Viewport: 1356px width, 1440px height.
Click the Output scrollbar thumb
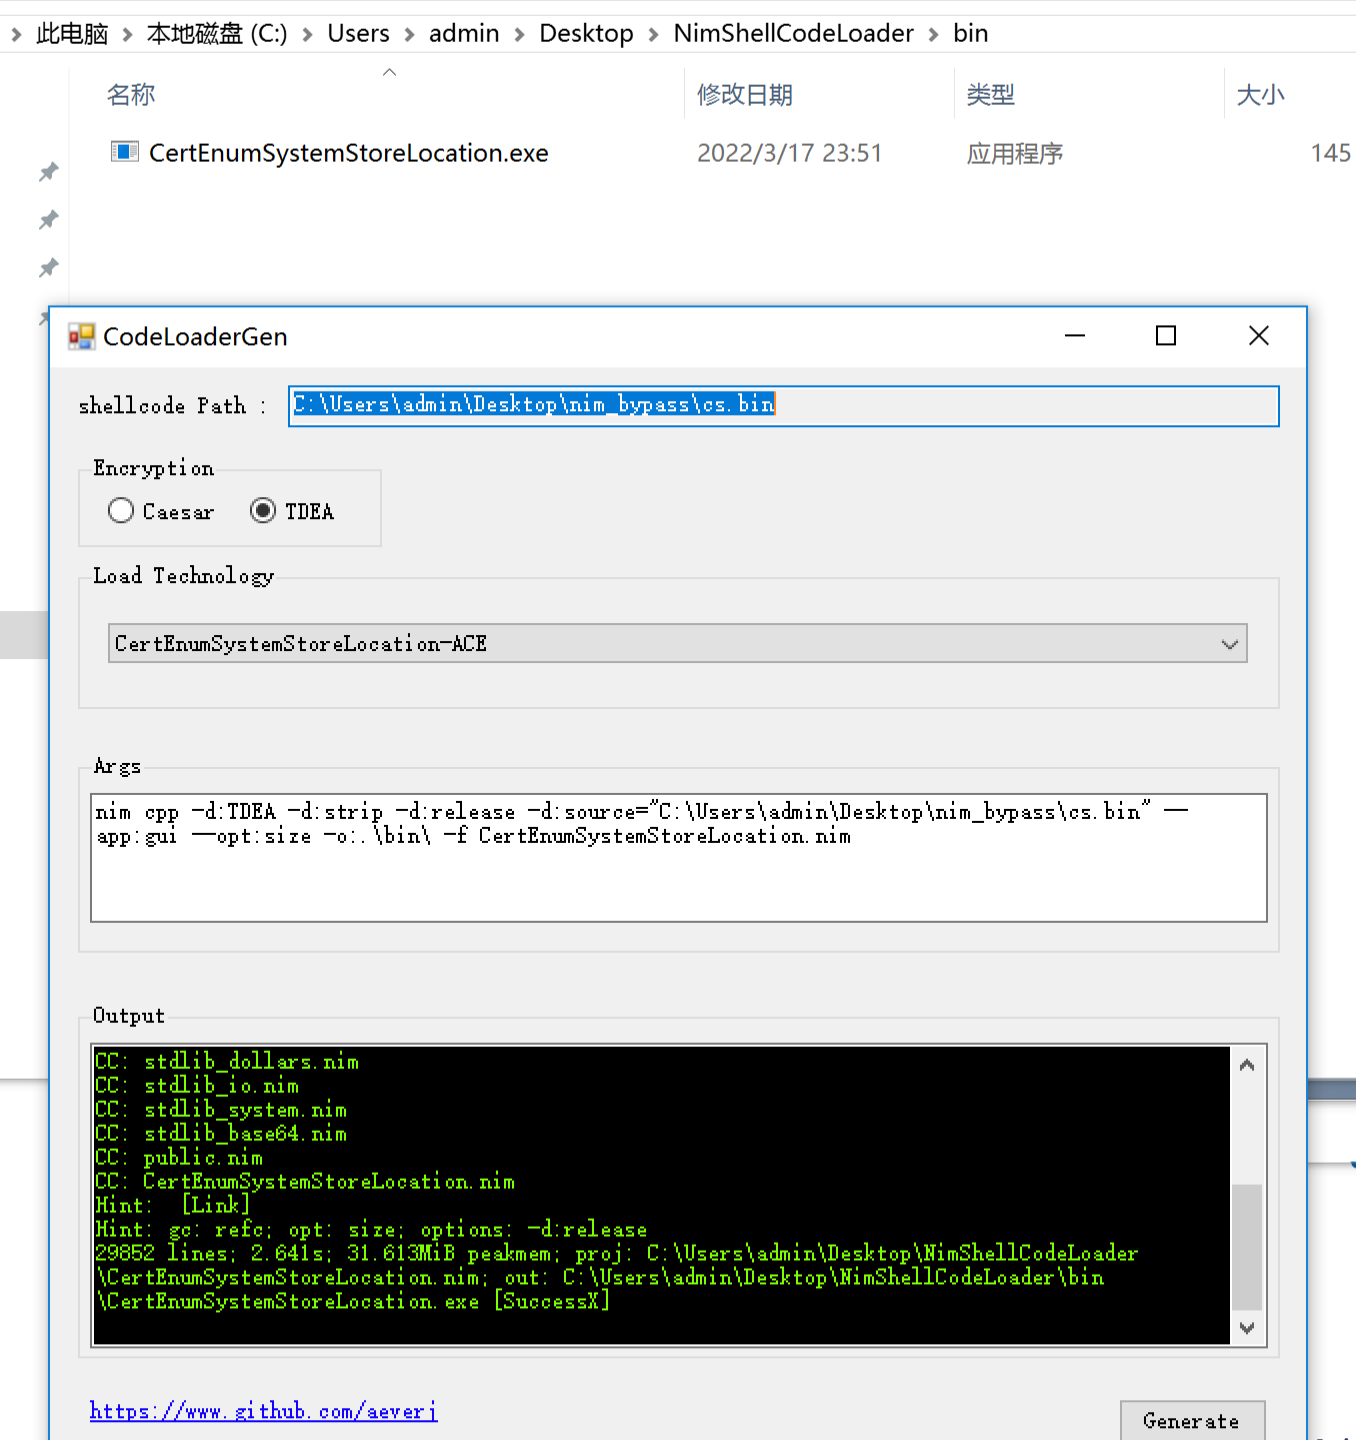point(1247,1246)
